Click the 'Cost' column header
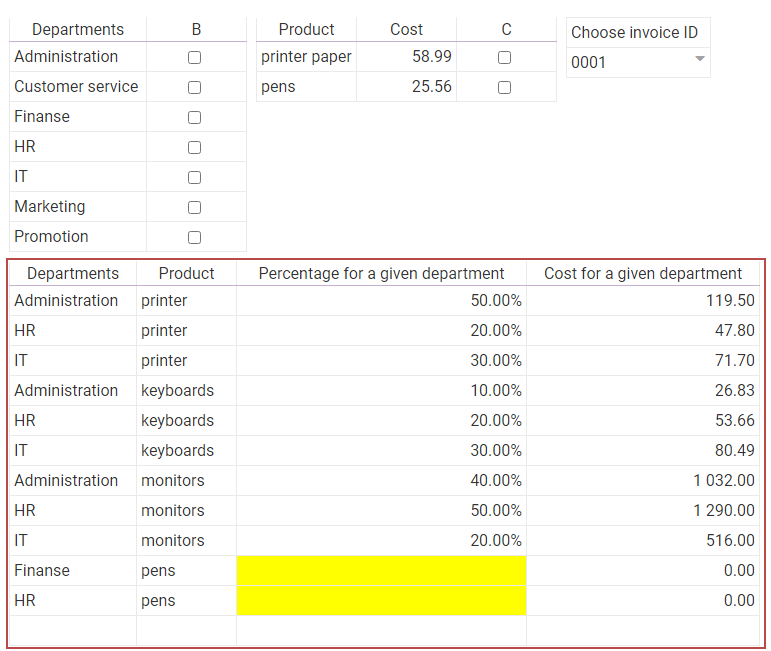This screenshot has height=651, width=771. tap(406, 30)
